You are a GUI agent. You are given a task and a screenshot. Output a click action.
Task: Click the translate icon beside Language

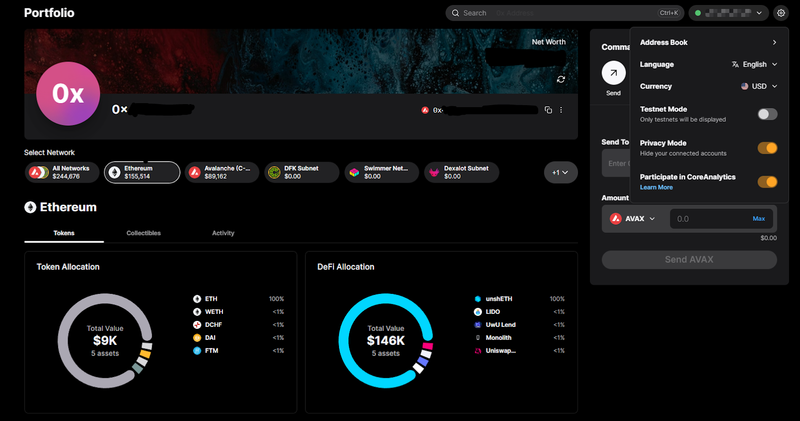point(735,64)
